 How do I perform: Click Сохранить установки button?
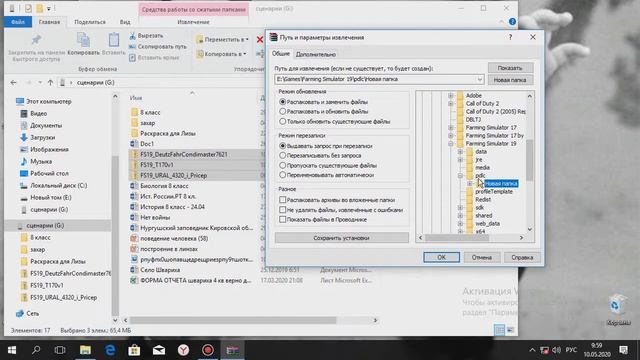[342, 238]
